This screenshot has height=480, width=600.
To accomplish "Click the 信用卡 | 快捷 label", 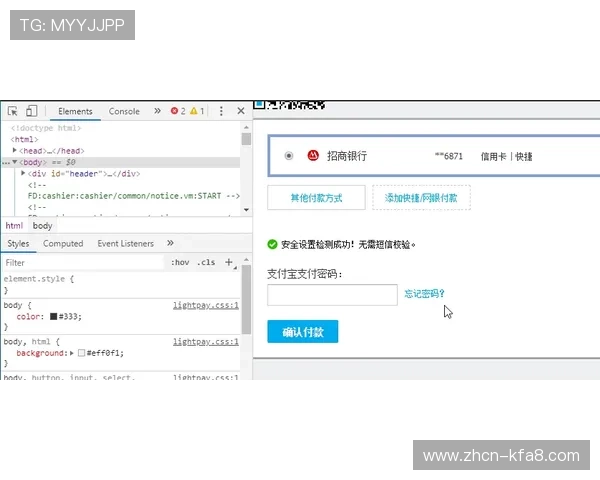I will (506, 156).
